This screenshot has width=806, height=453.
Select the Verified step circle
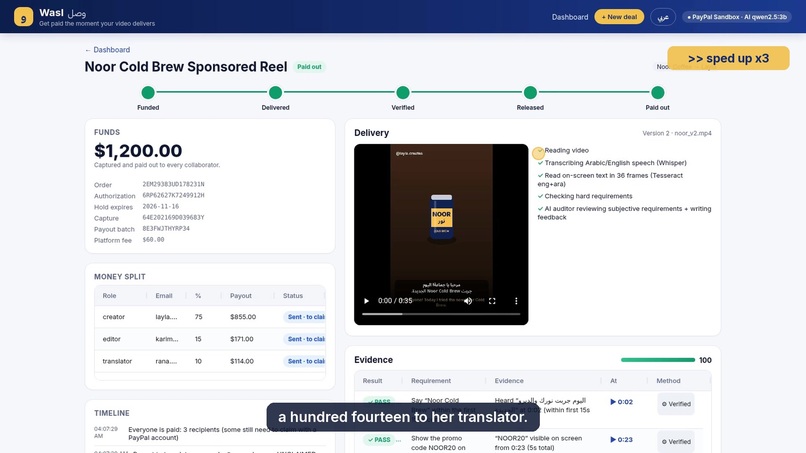pos(403,93)
